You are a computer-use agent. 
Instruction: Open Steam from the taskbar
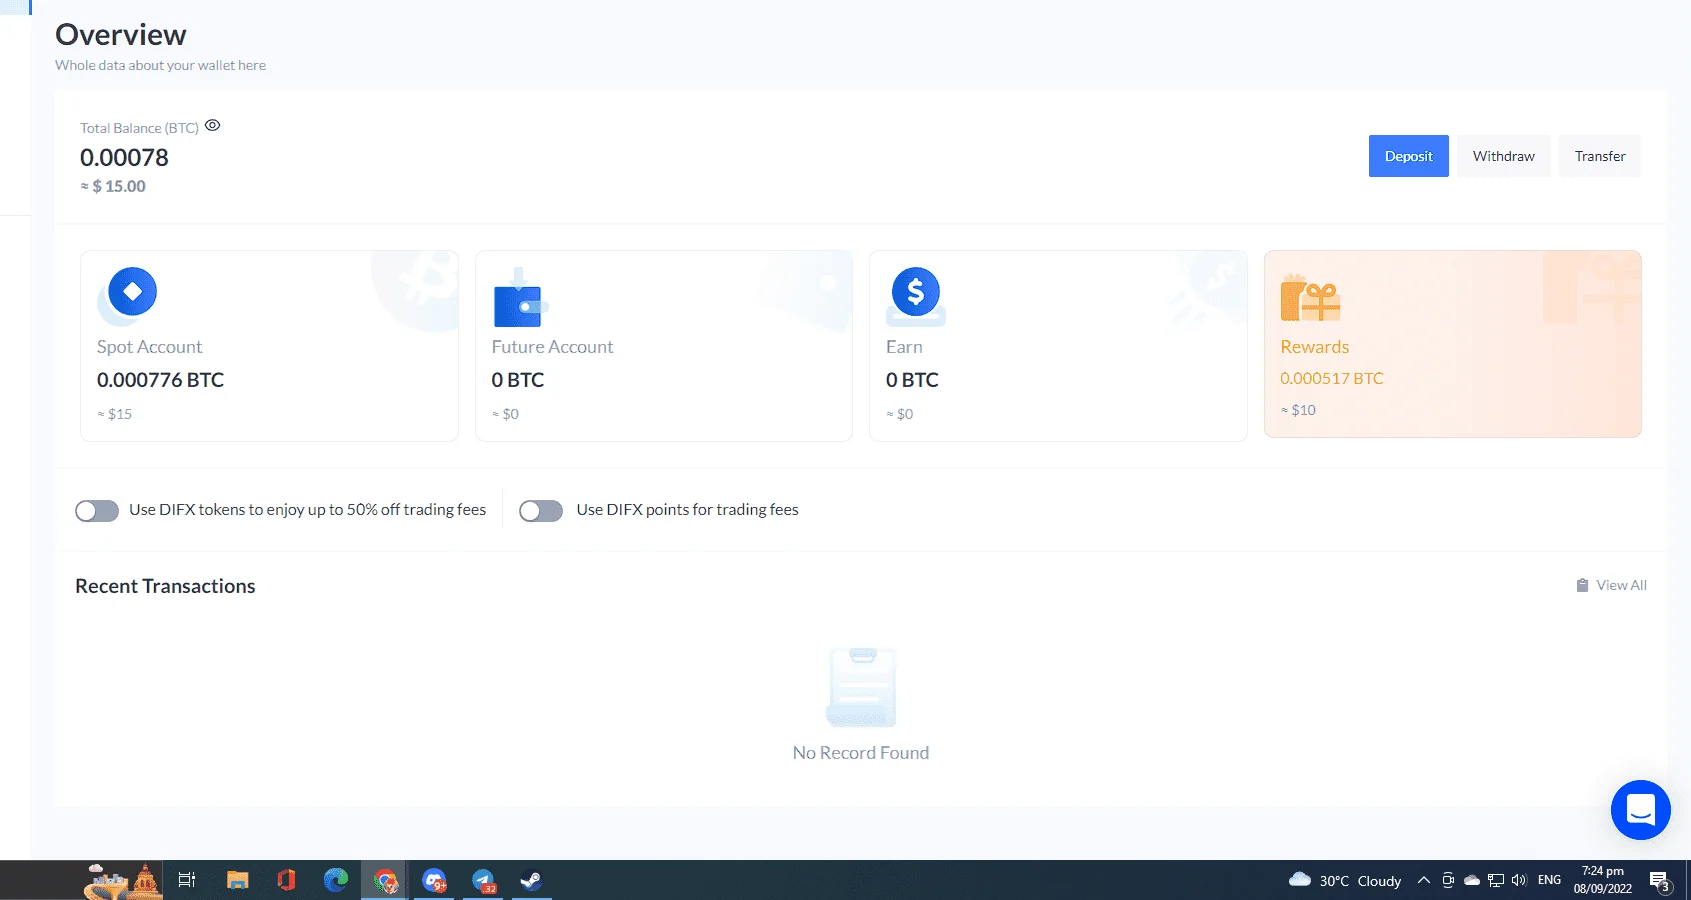(x=532, y=880)
